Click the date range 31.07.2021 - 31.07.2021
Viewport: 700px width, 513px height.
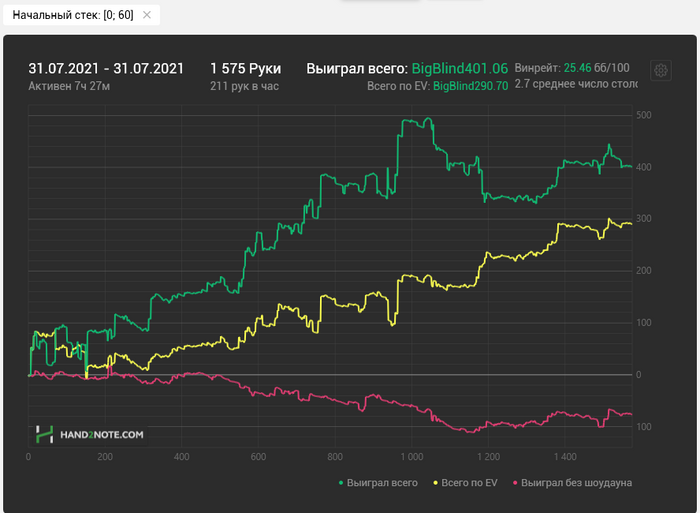click(x=106, y=68)
